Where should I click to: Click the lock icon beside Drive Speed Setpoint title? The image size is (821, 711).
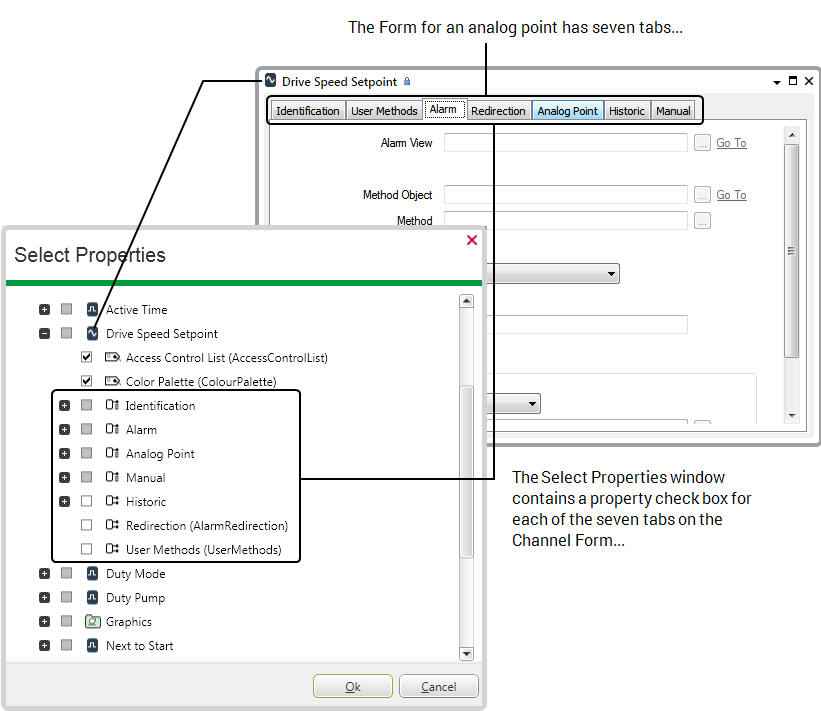click(407, 82)
